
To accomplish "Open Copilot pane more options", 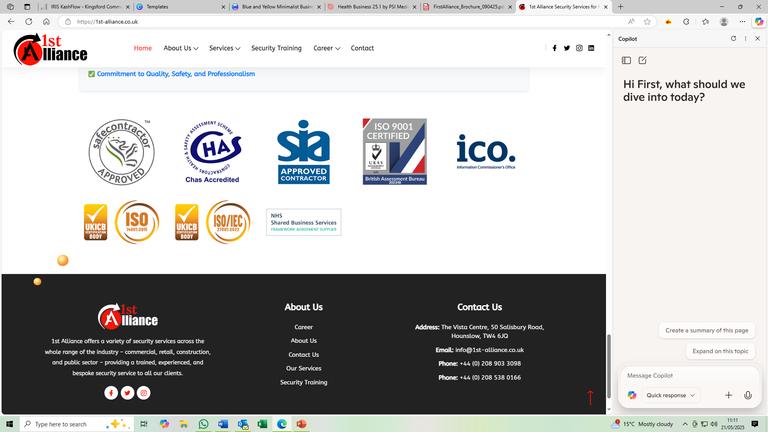I will [745, 39].
